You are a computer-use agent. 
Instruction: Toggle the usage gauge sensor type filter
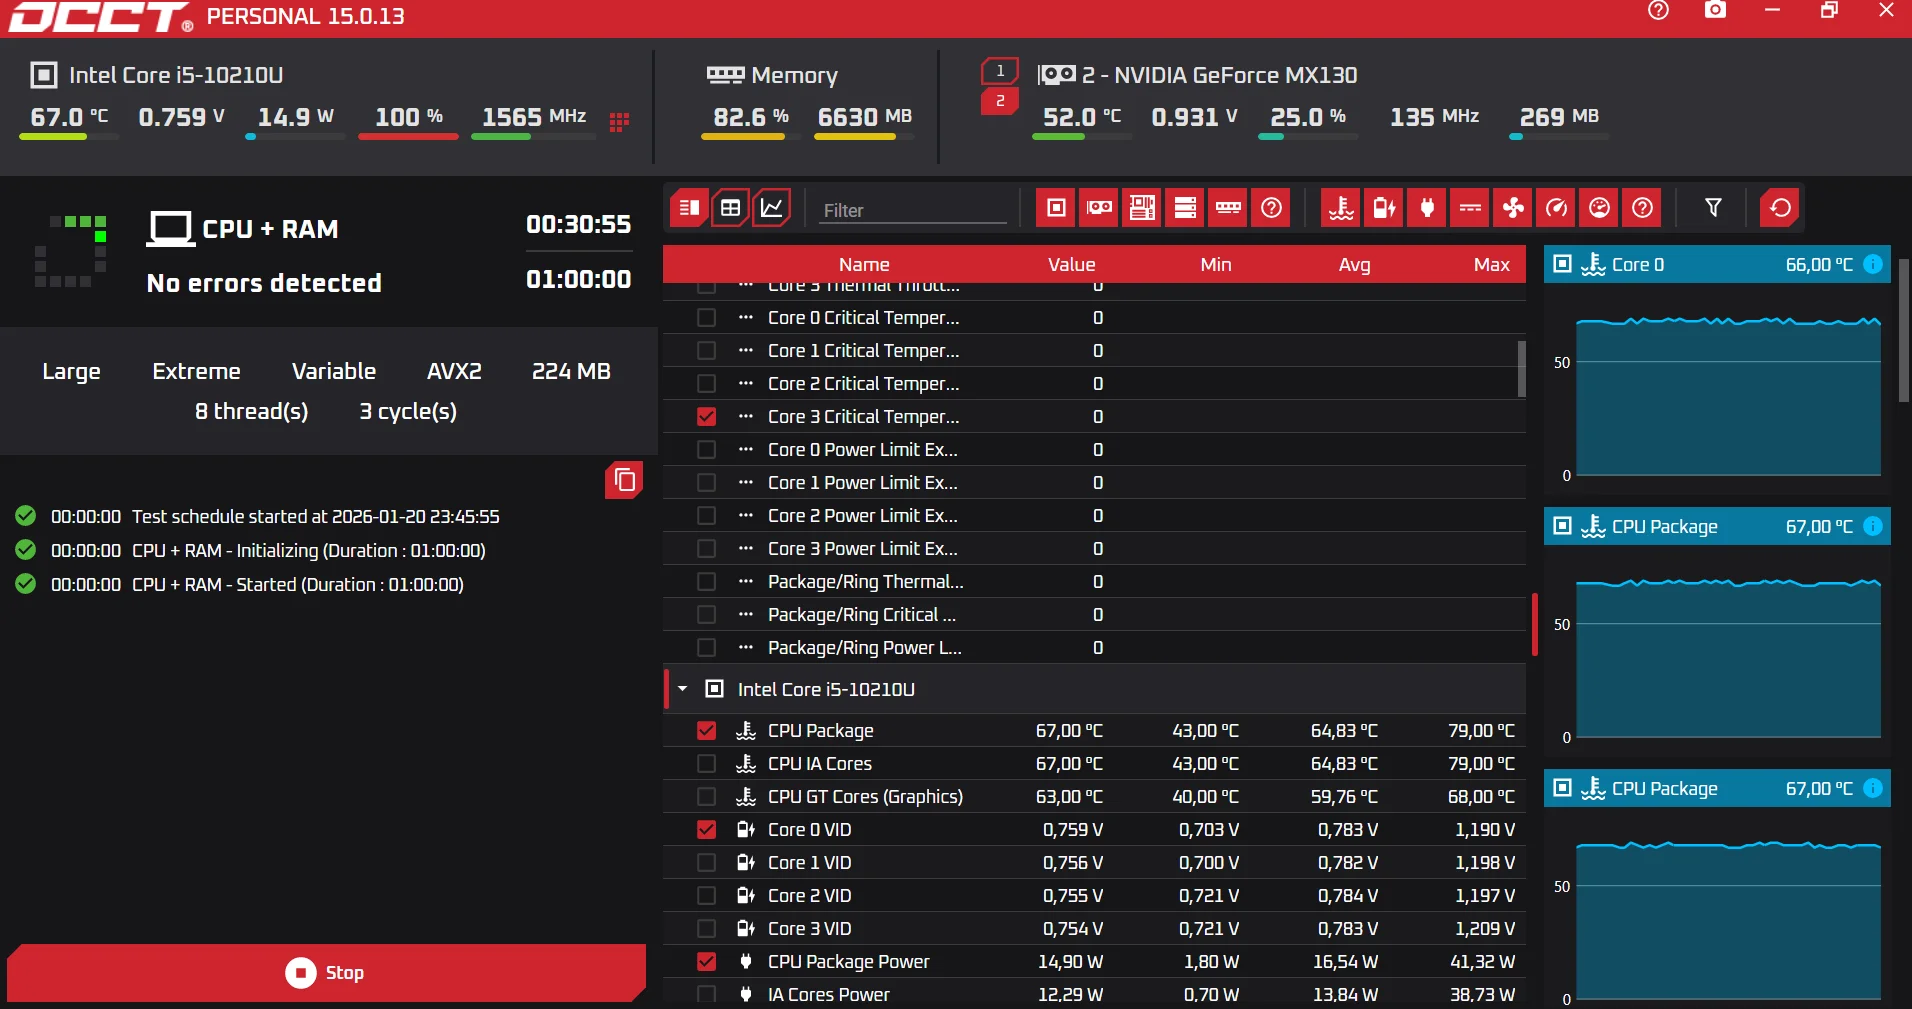[1599, 208]
